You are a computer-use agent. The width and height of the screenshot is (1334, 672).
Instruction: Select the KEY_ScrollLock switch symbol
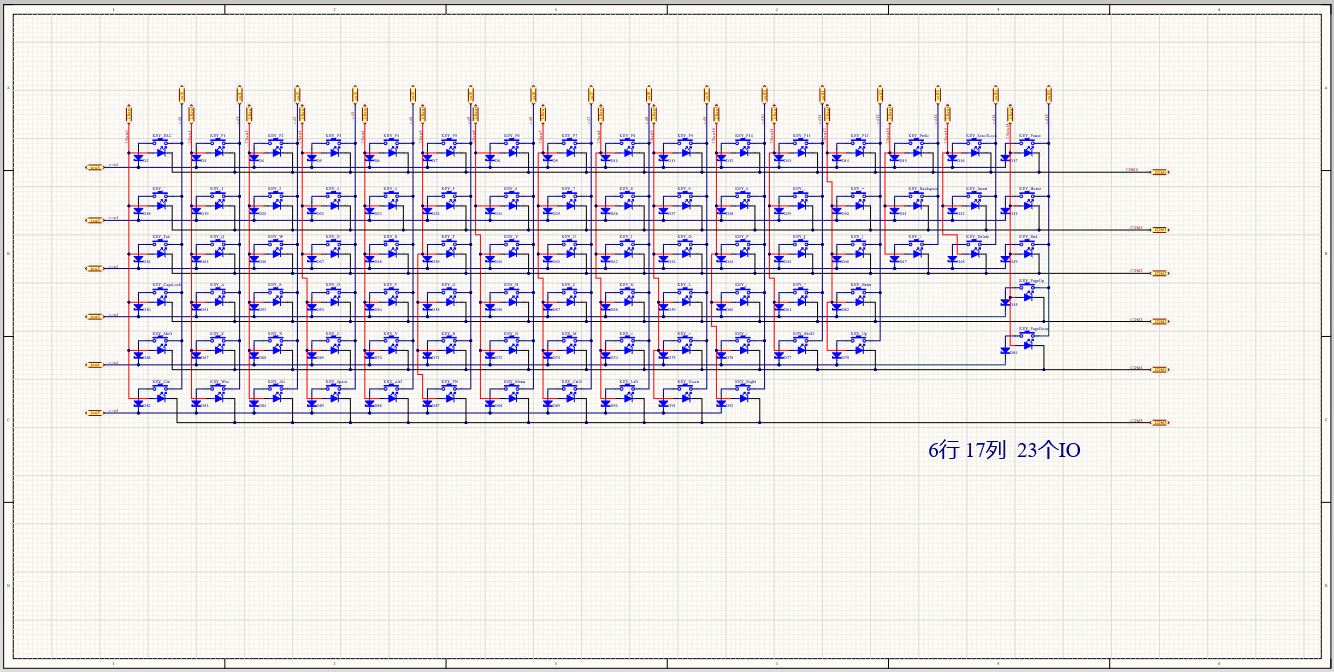tap(973, 141)
